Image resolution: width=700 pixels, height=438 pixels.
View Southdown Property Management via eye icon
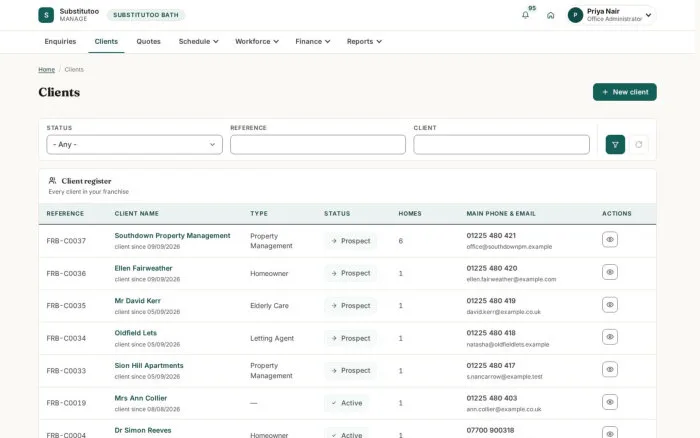(x=610, y=240)
